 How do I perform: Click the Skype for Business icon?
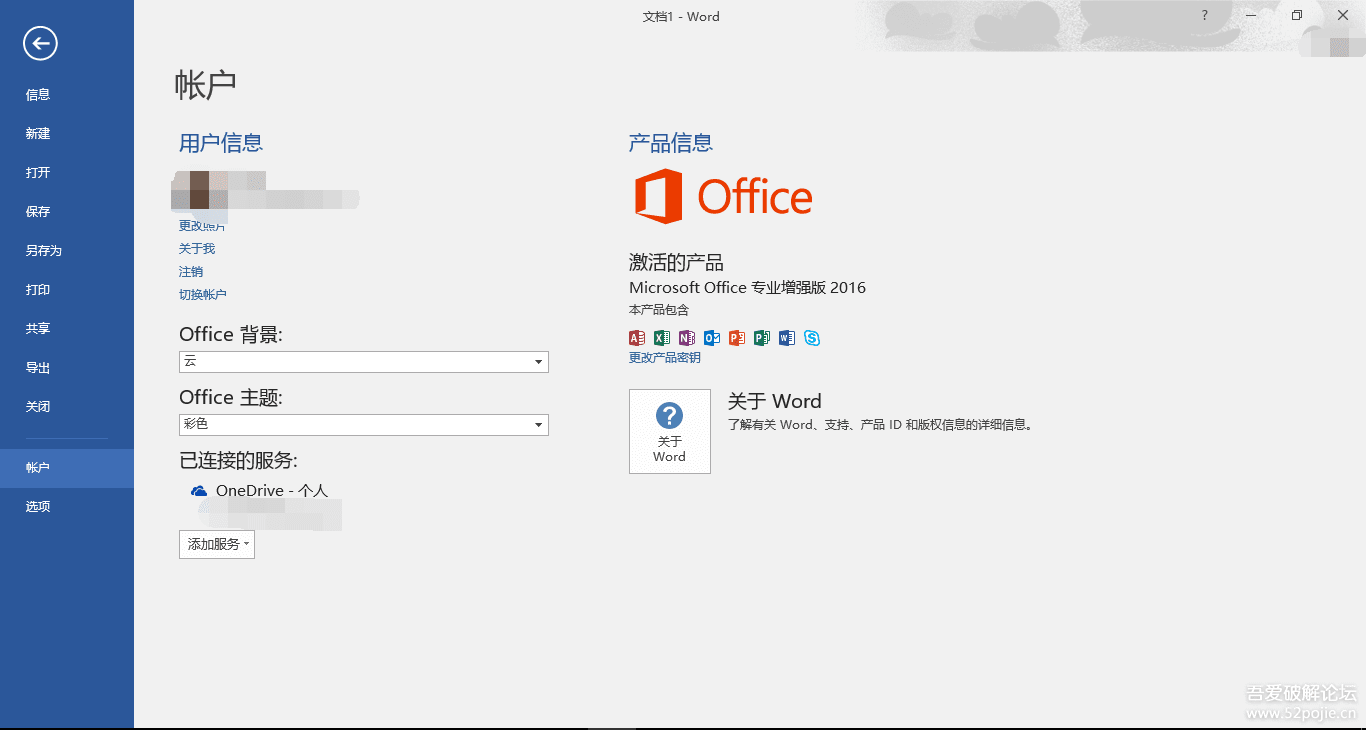click(812, 338)
